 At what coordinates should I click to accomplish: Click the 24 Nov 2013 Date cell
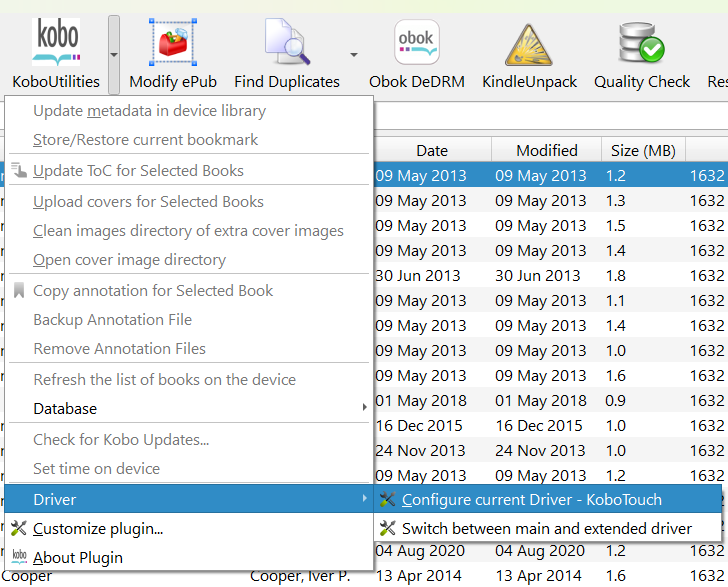click(x=420, y=451)
